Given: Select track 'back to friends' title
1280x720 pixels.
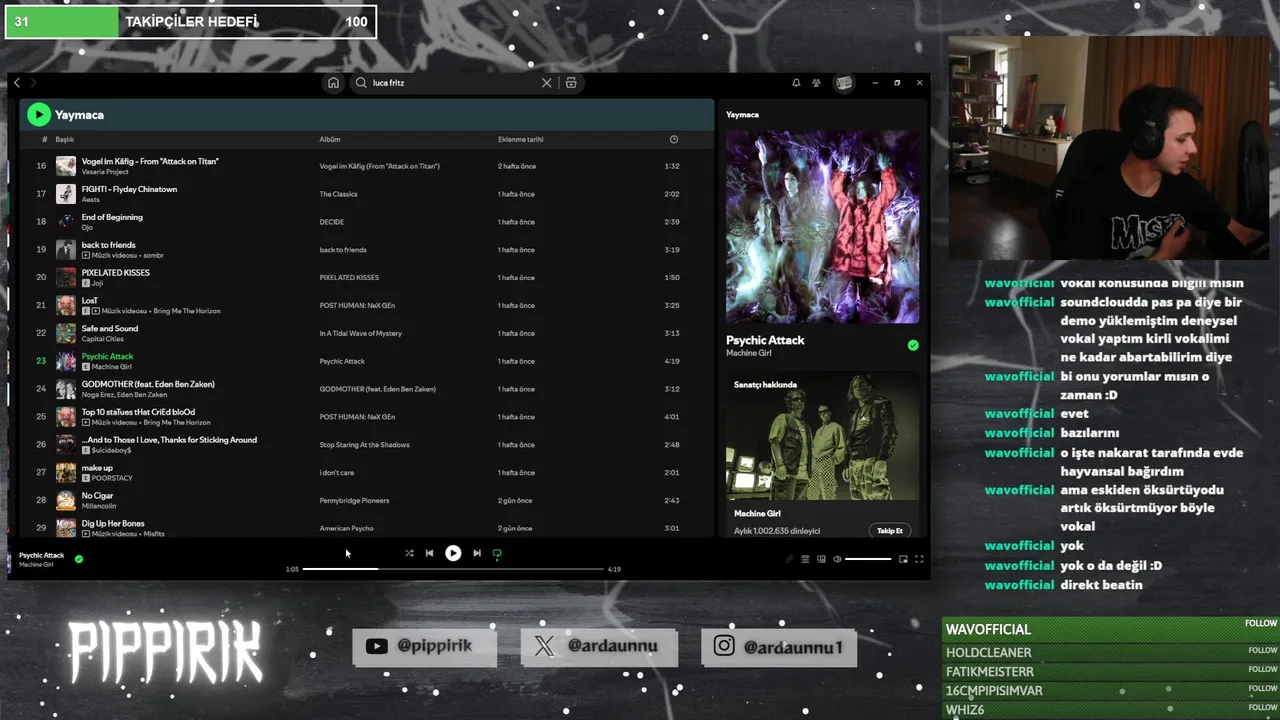Looking at the screenshot, I should (108, 245).
